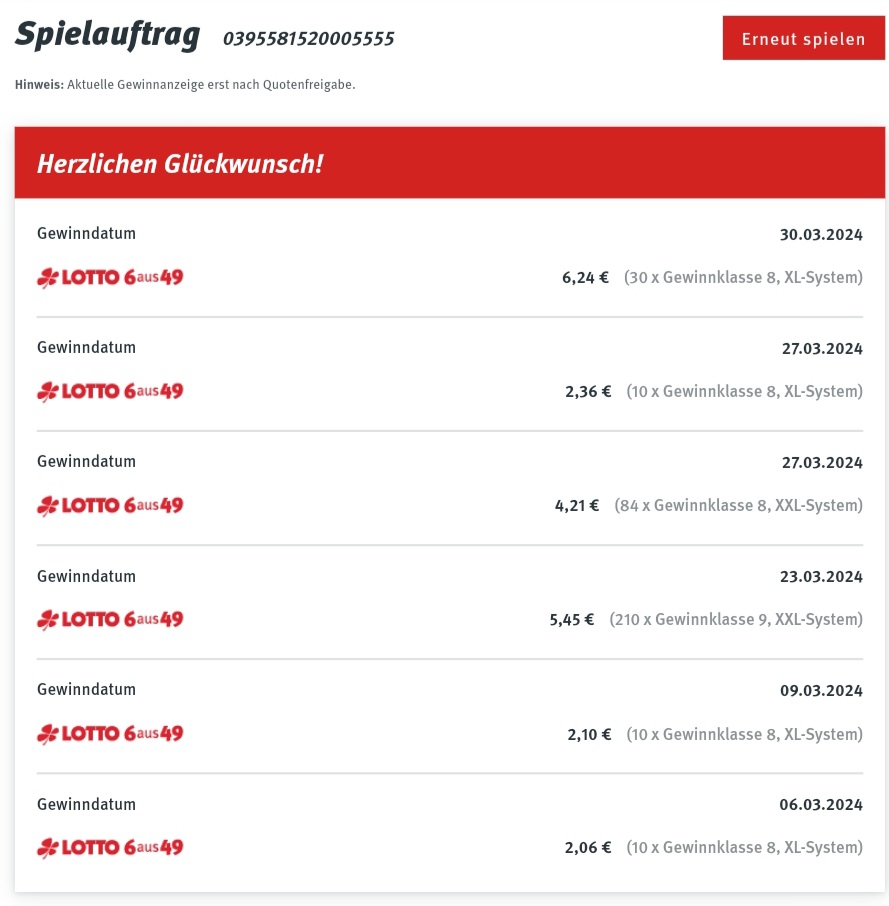Click the LOTTO 6aus49 logo for 06.03.2024

(110, 848)
